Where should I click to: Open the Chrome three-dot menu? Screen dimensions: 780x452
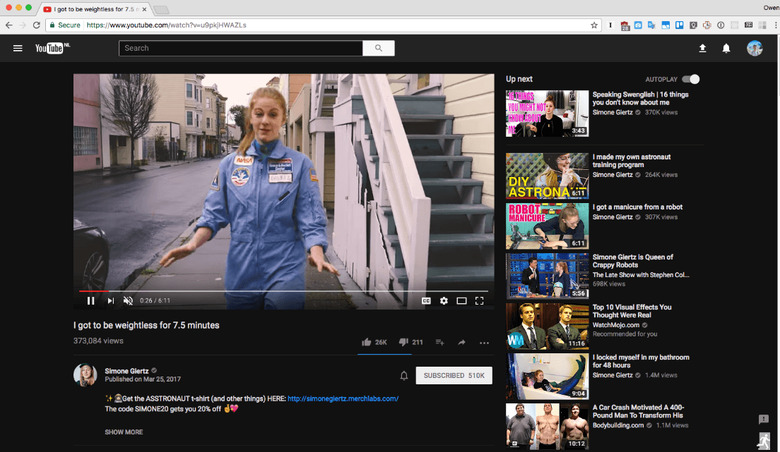(x=776, y=25)
